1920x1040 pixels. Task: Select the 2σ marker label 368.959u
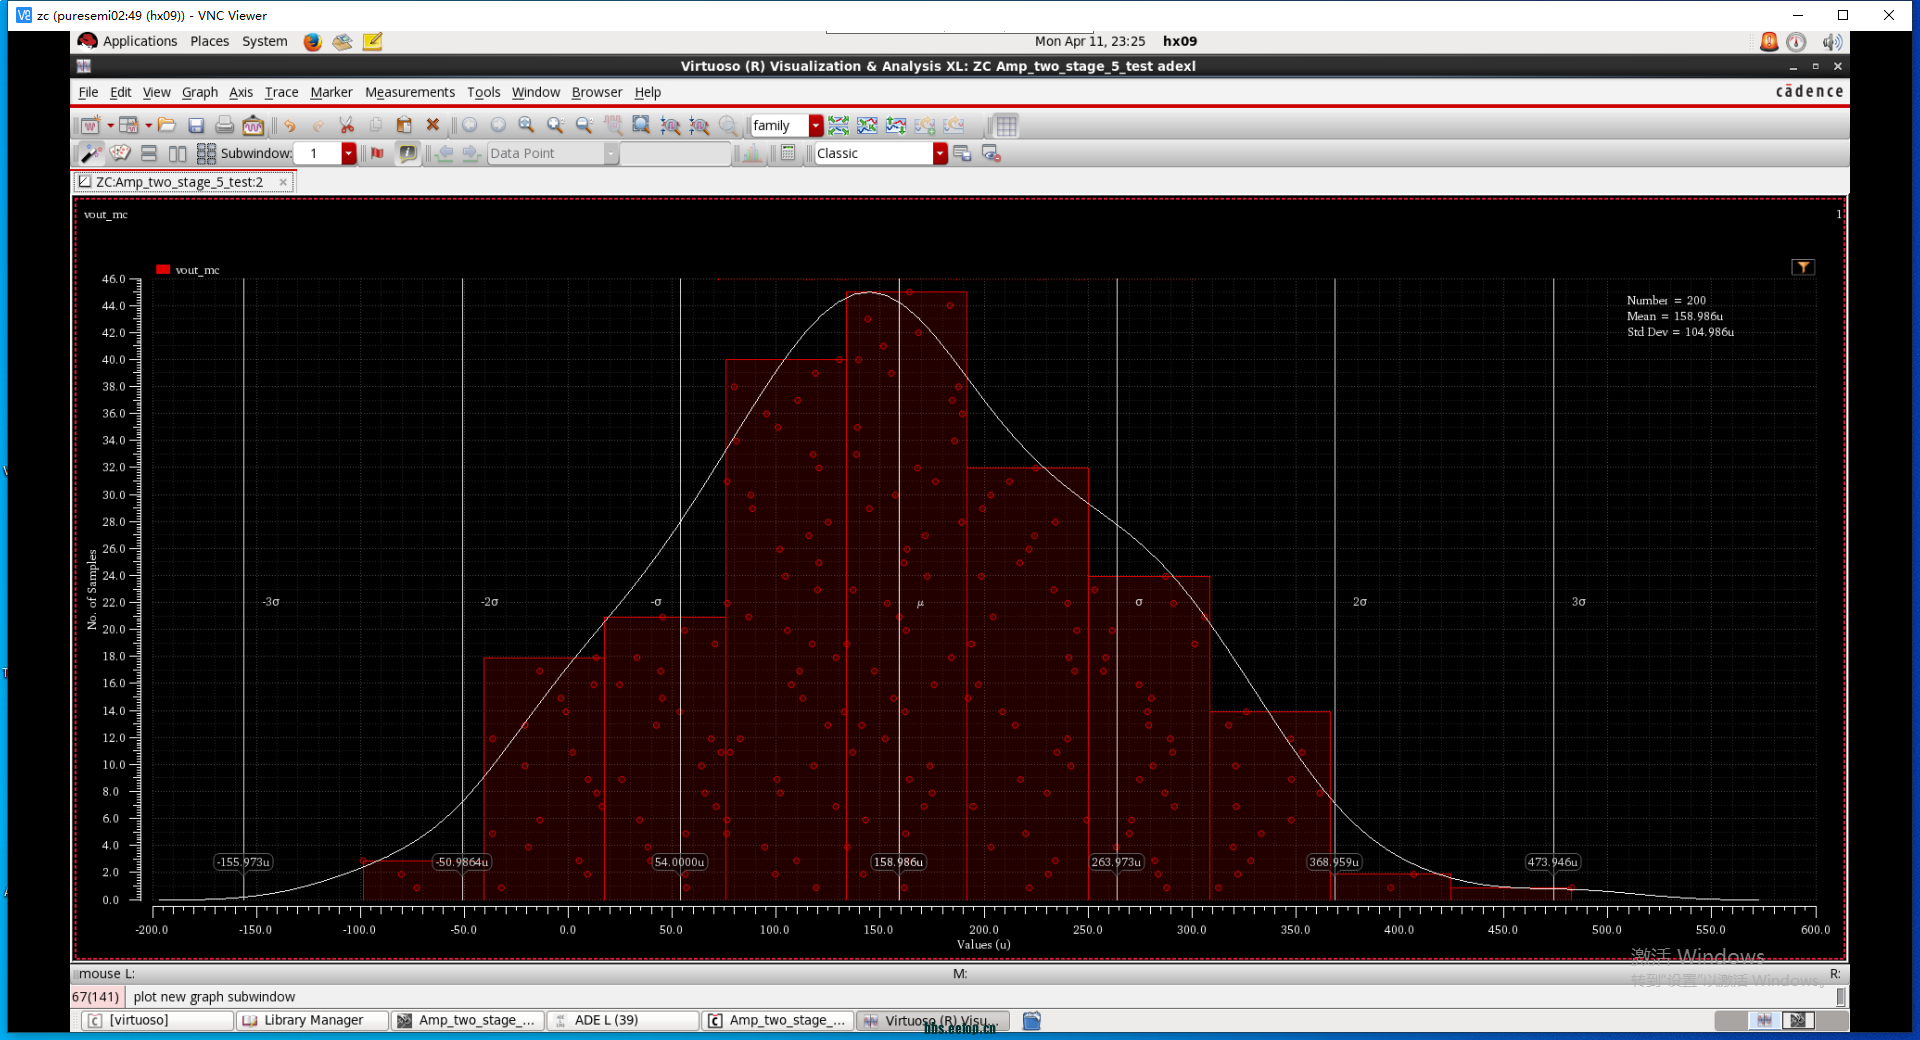1334,862
